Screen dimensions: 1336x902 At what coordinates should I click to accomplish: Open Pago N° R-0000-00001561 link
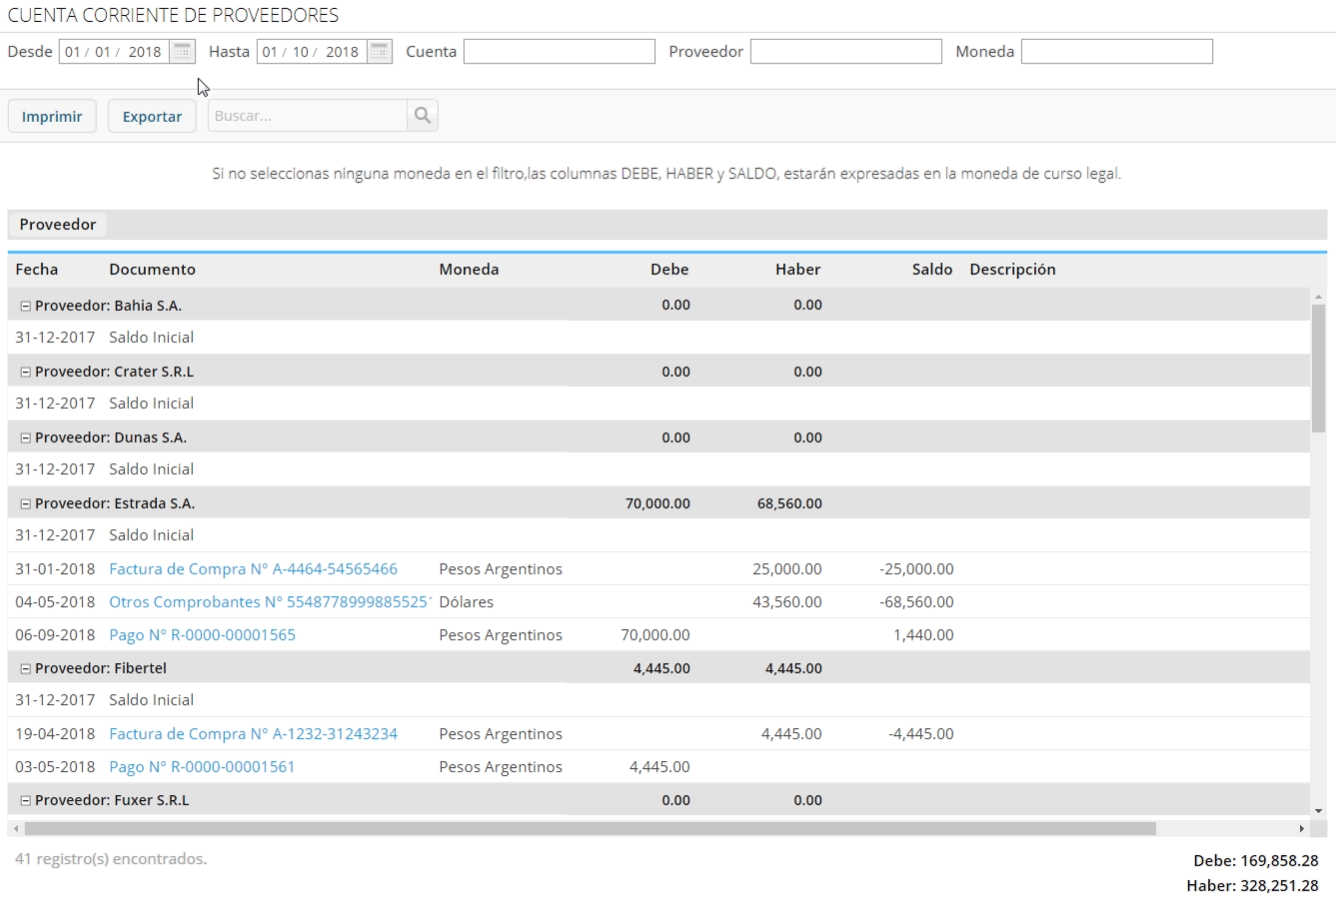click(202, 767)
